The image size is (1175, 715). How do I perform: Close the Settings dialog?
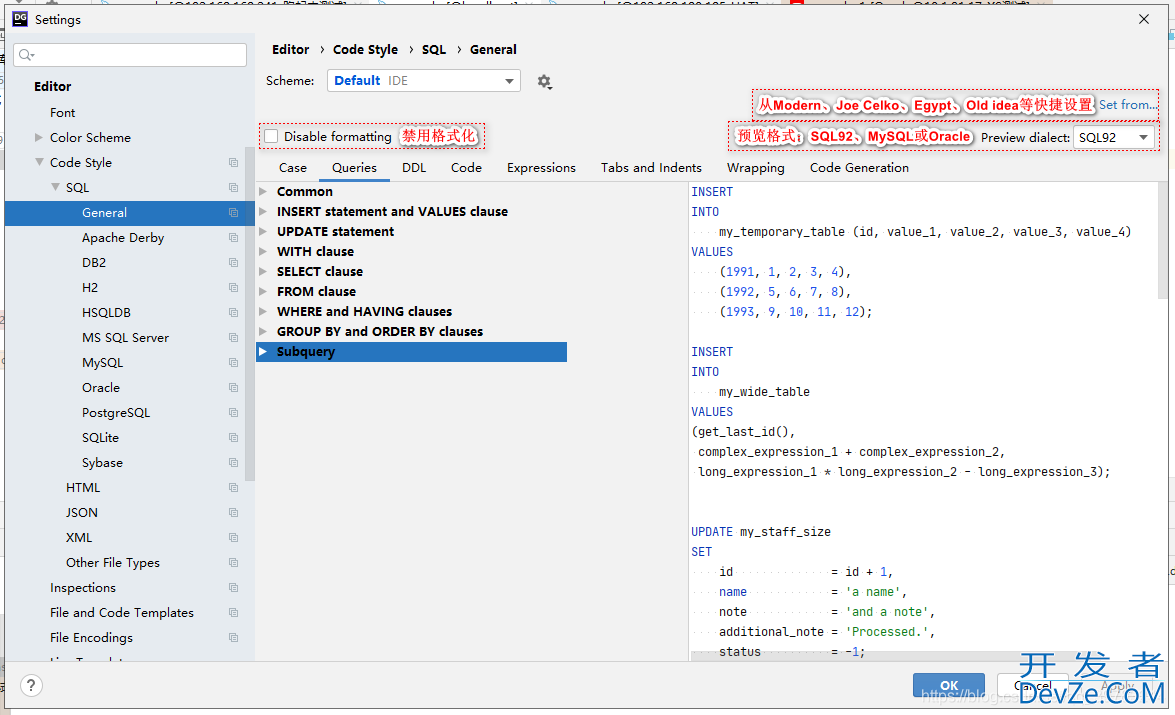point(1144,19)
